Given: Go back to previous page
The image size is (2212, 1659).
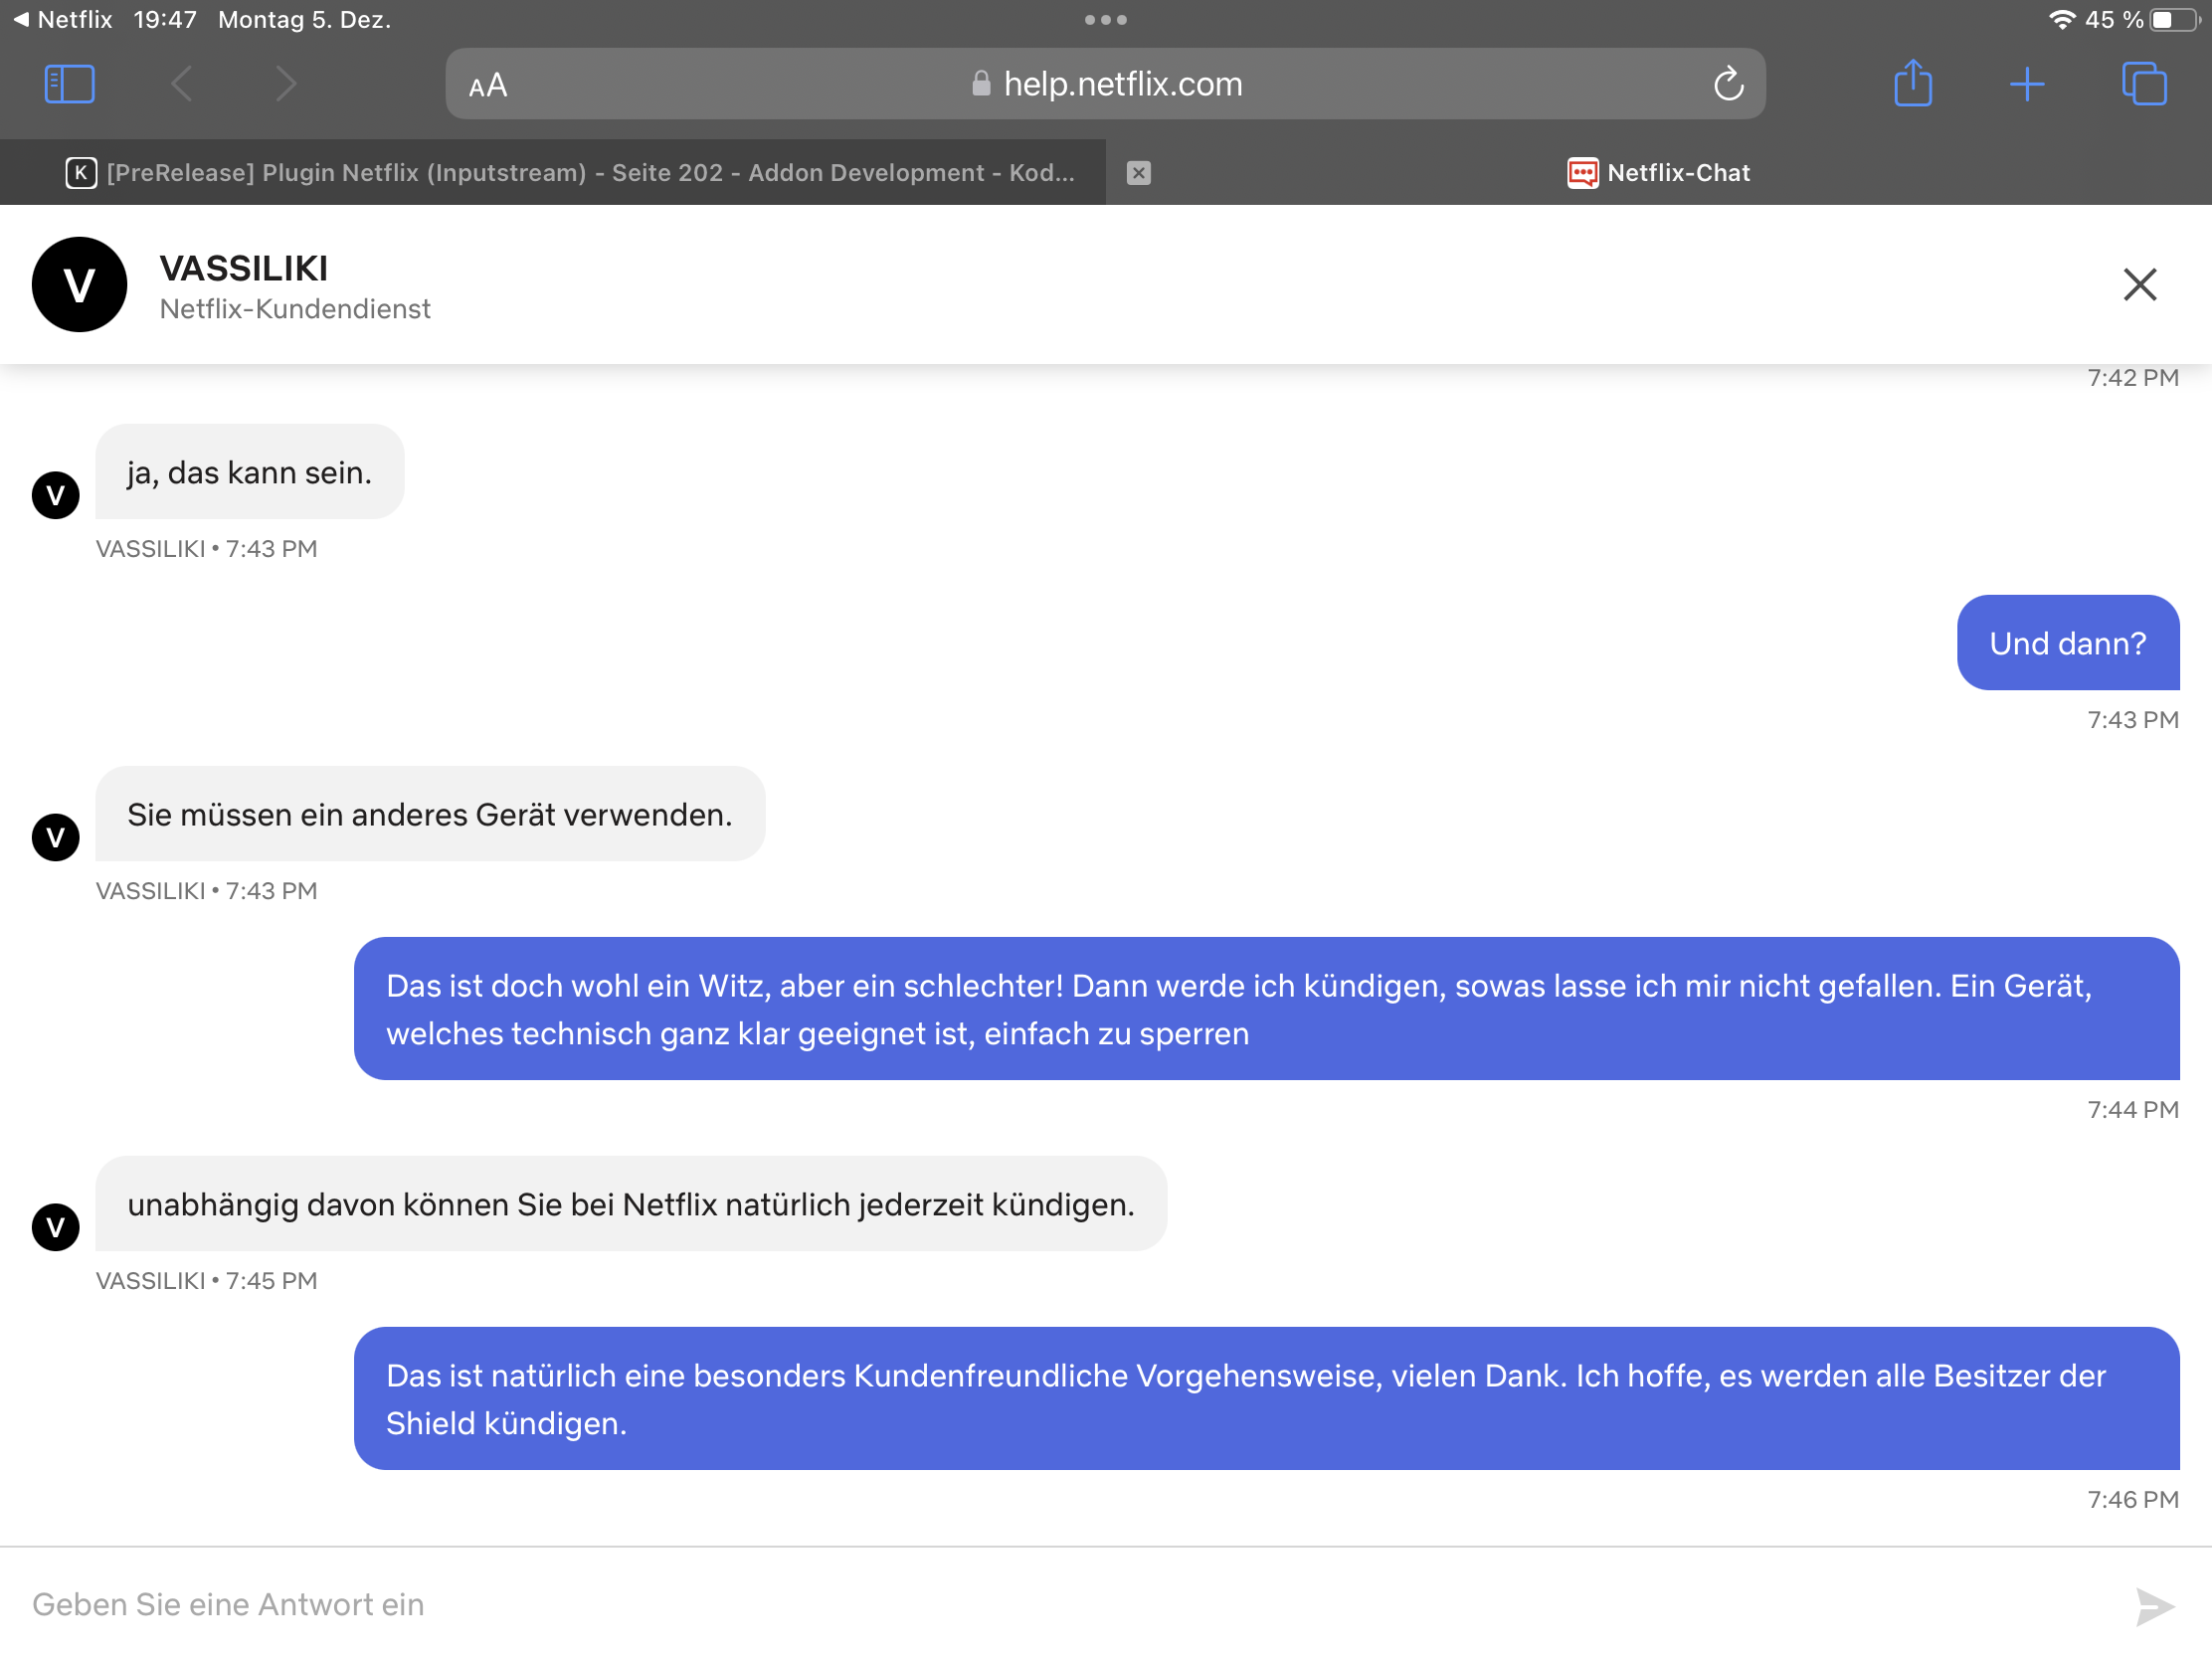Looking at the screenshot, I should tap(182, 84).
